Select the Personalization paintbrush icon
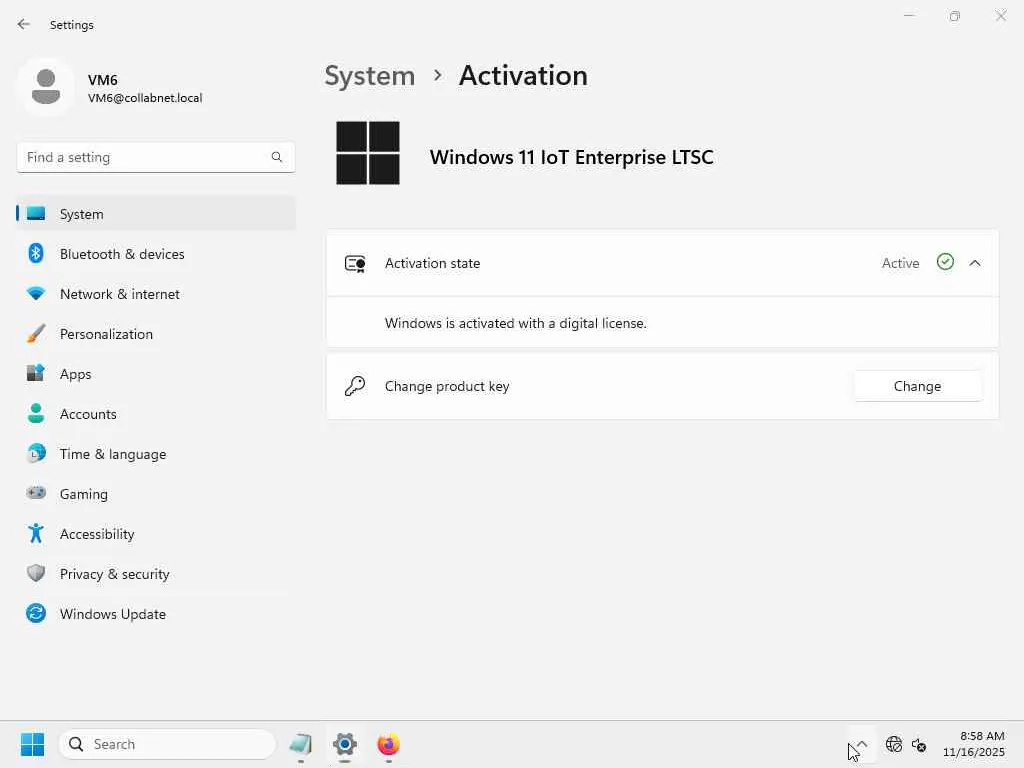This screenshot has width=1024, height=768. pos(36,334)
